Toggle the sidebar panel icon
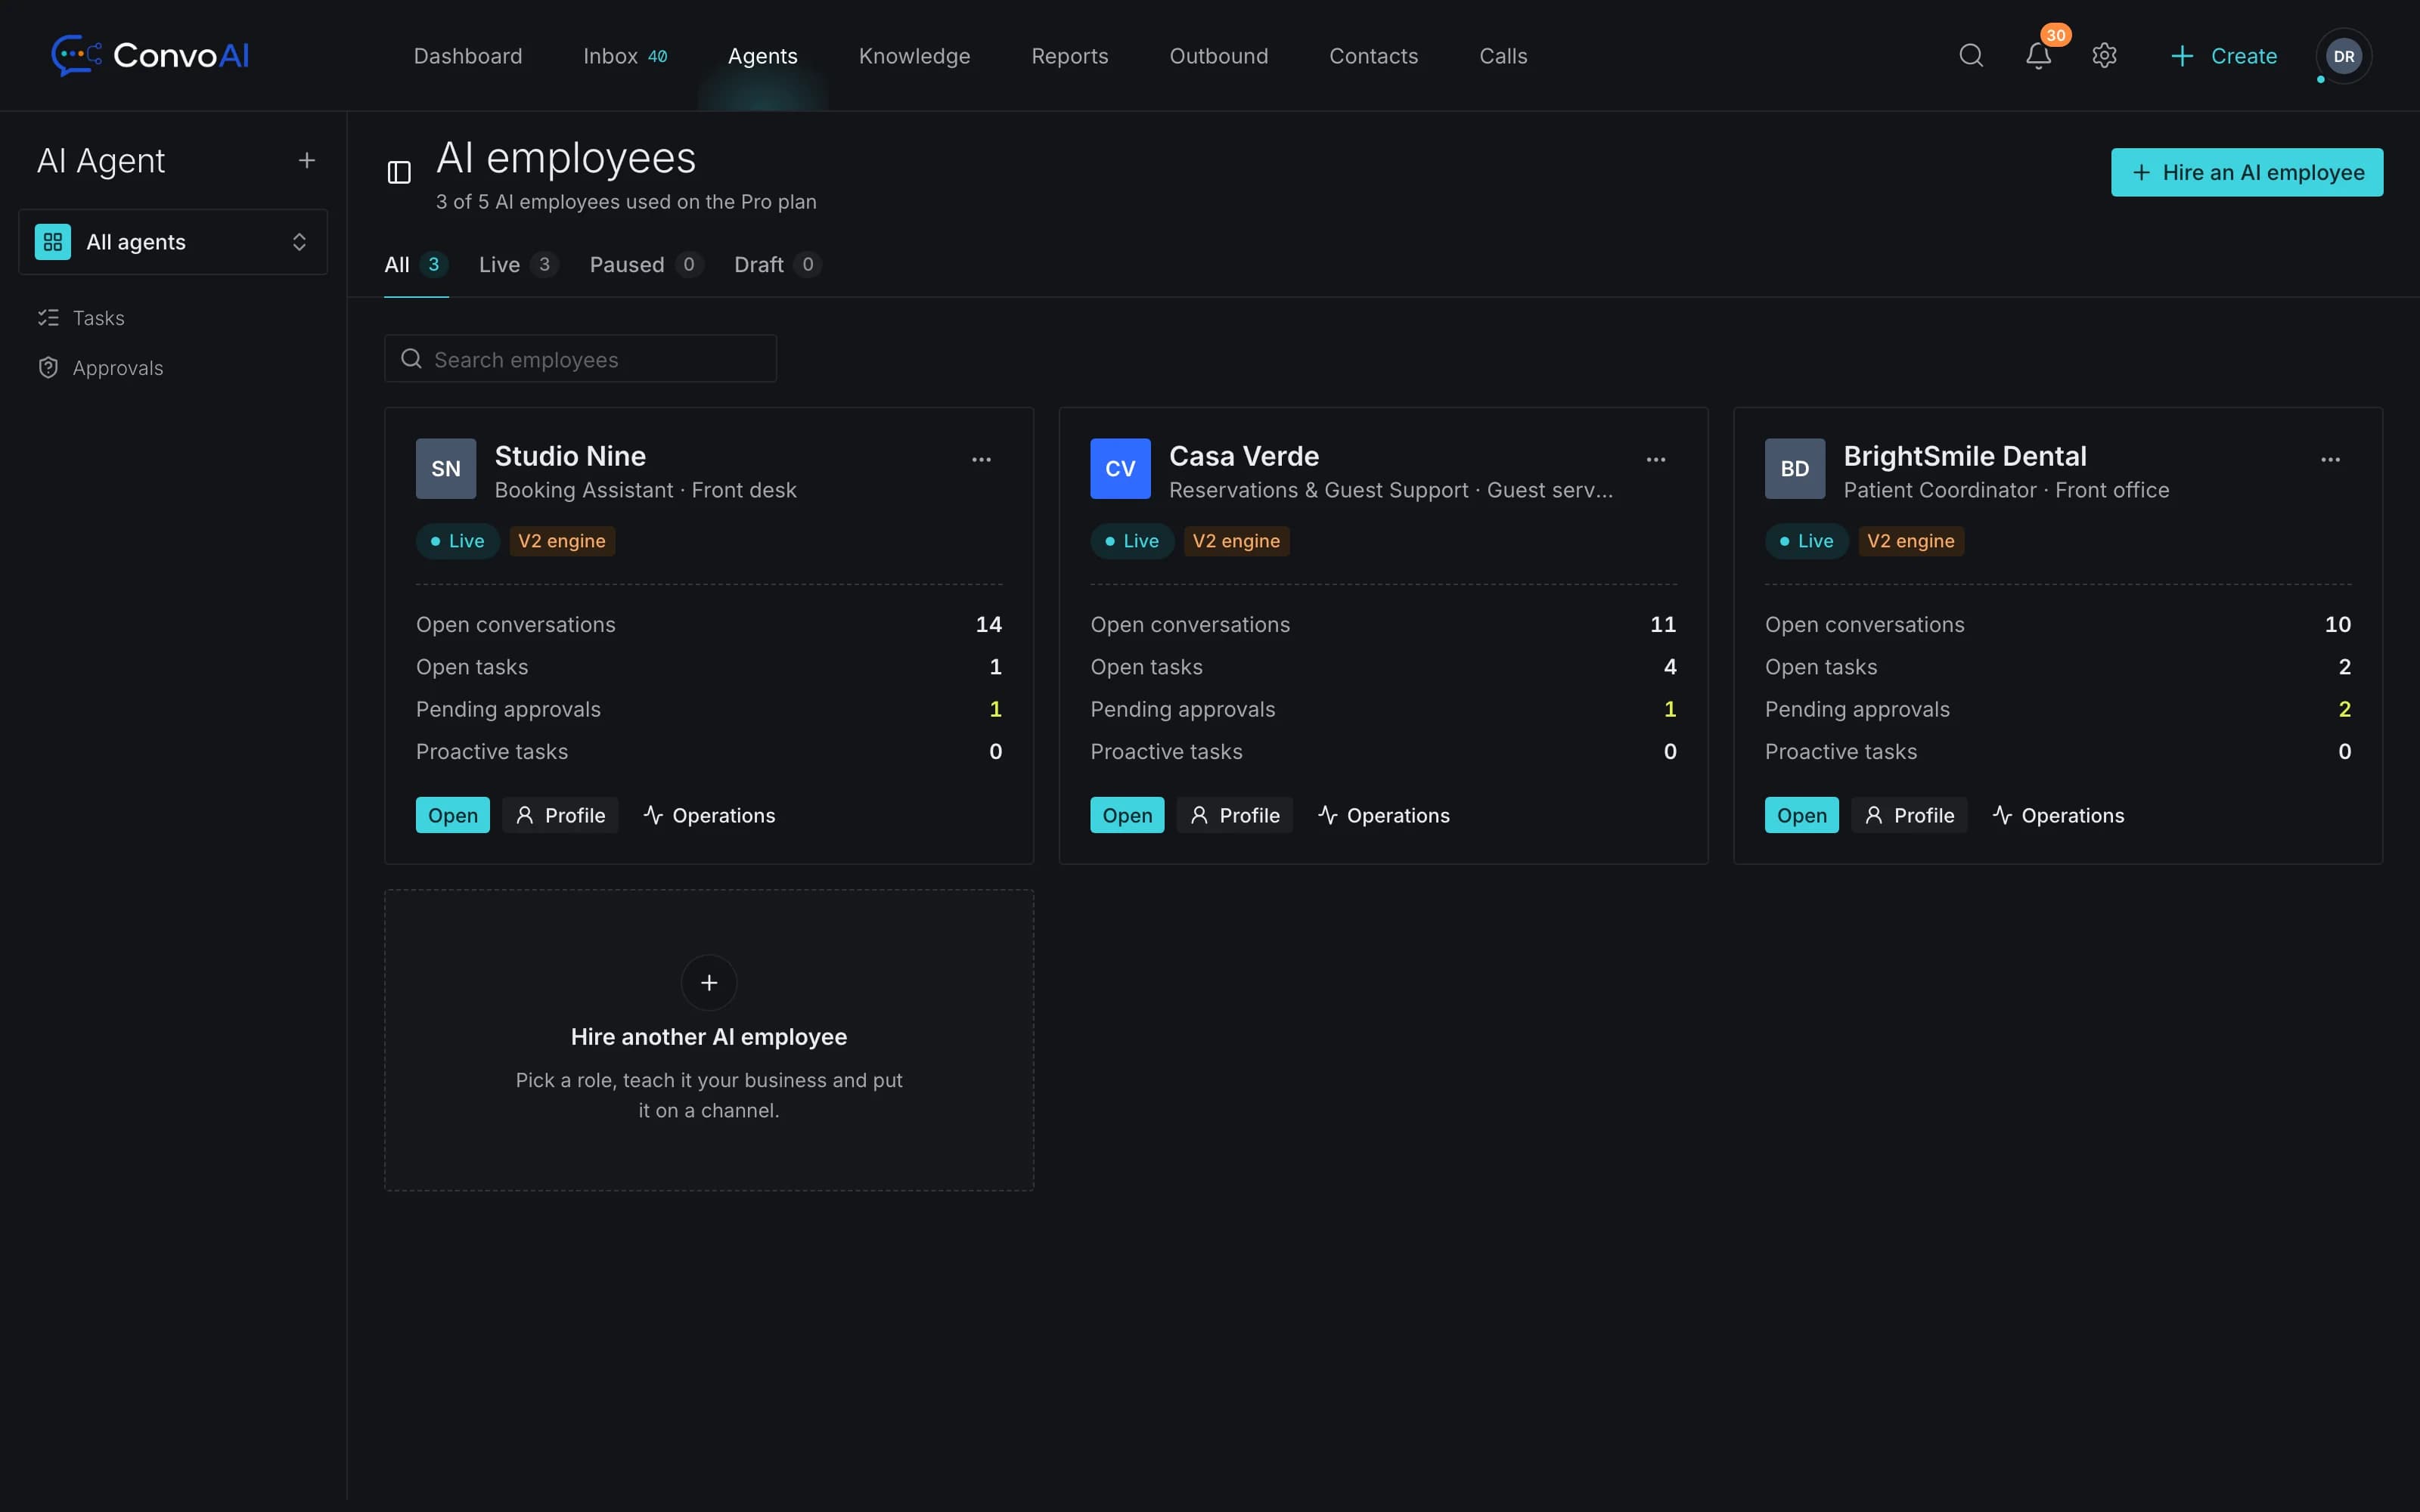Viewport: 2420px width, 1512px height. [399, 172]
